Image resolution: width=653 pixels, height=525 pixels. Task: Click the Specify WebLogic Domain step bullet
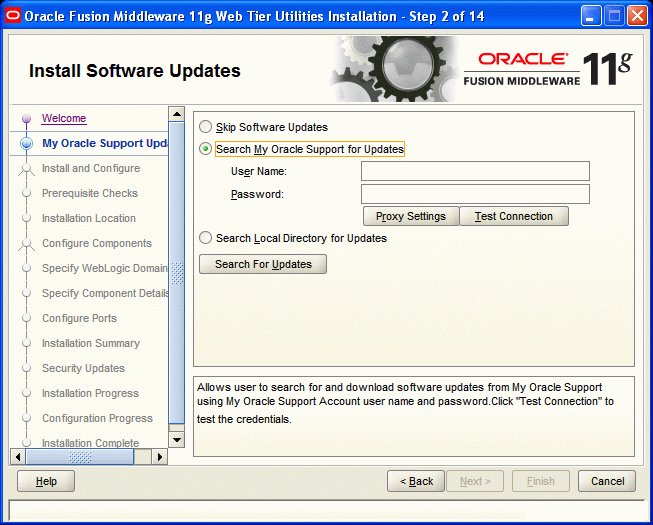pos(26,268)
